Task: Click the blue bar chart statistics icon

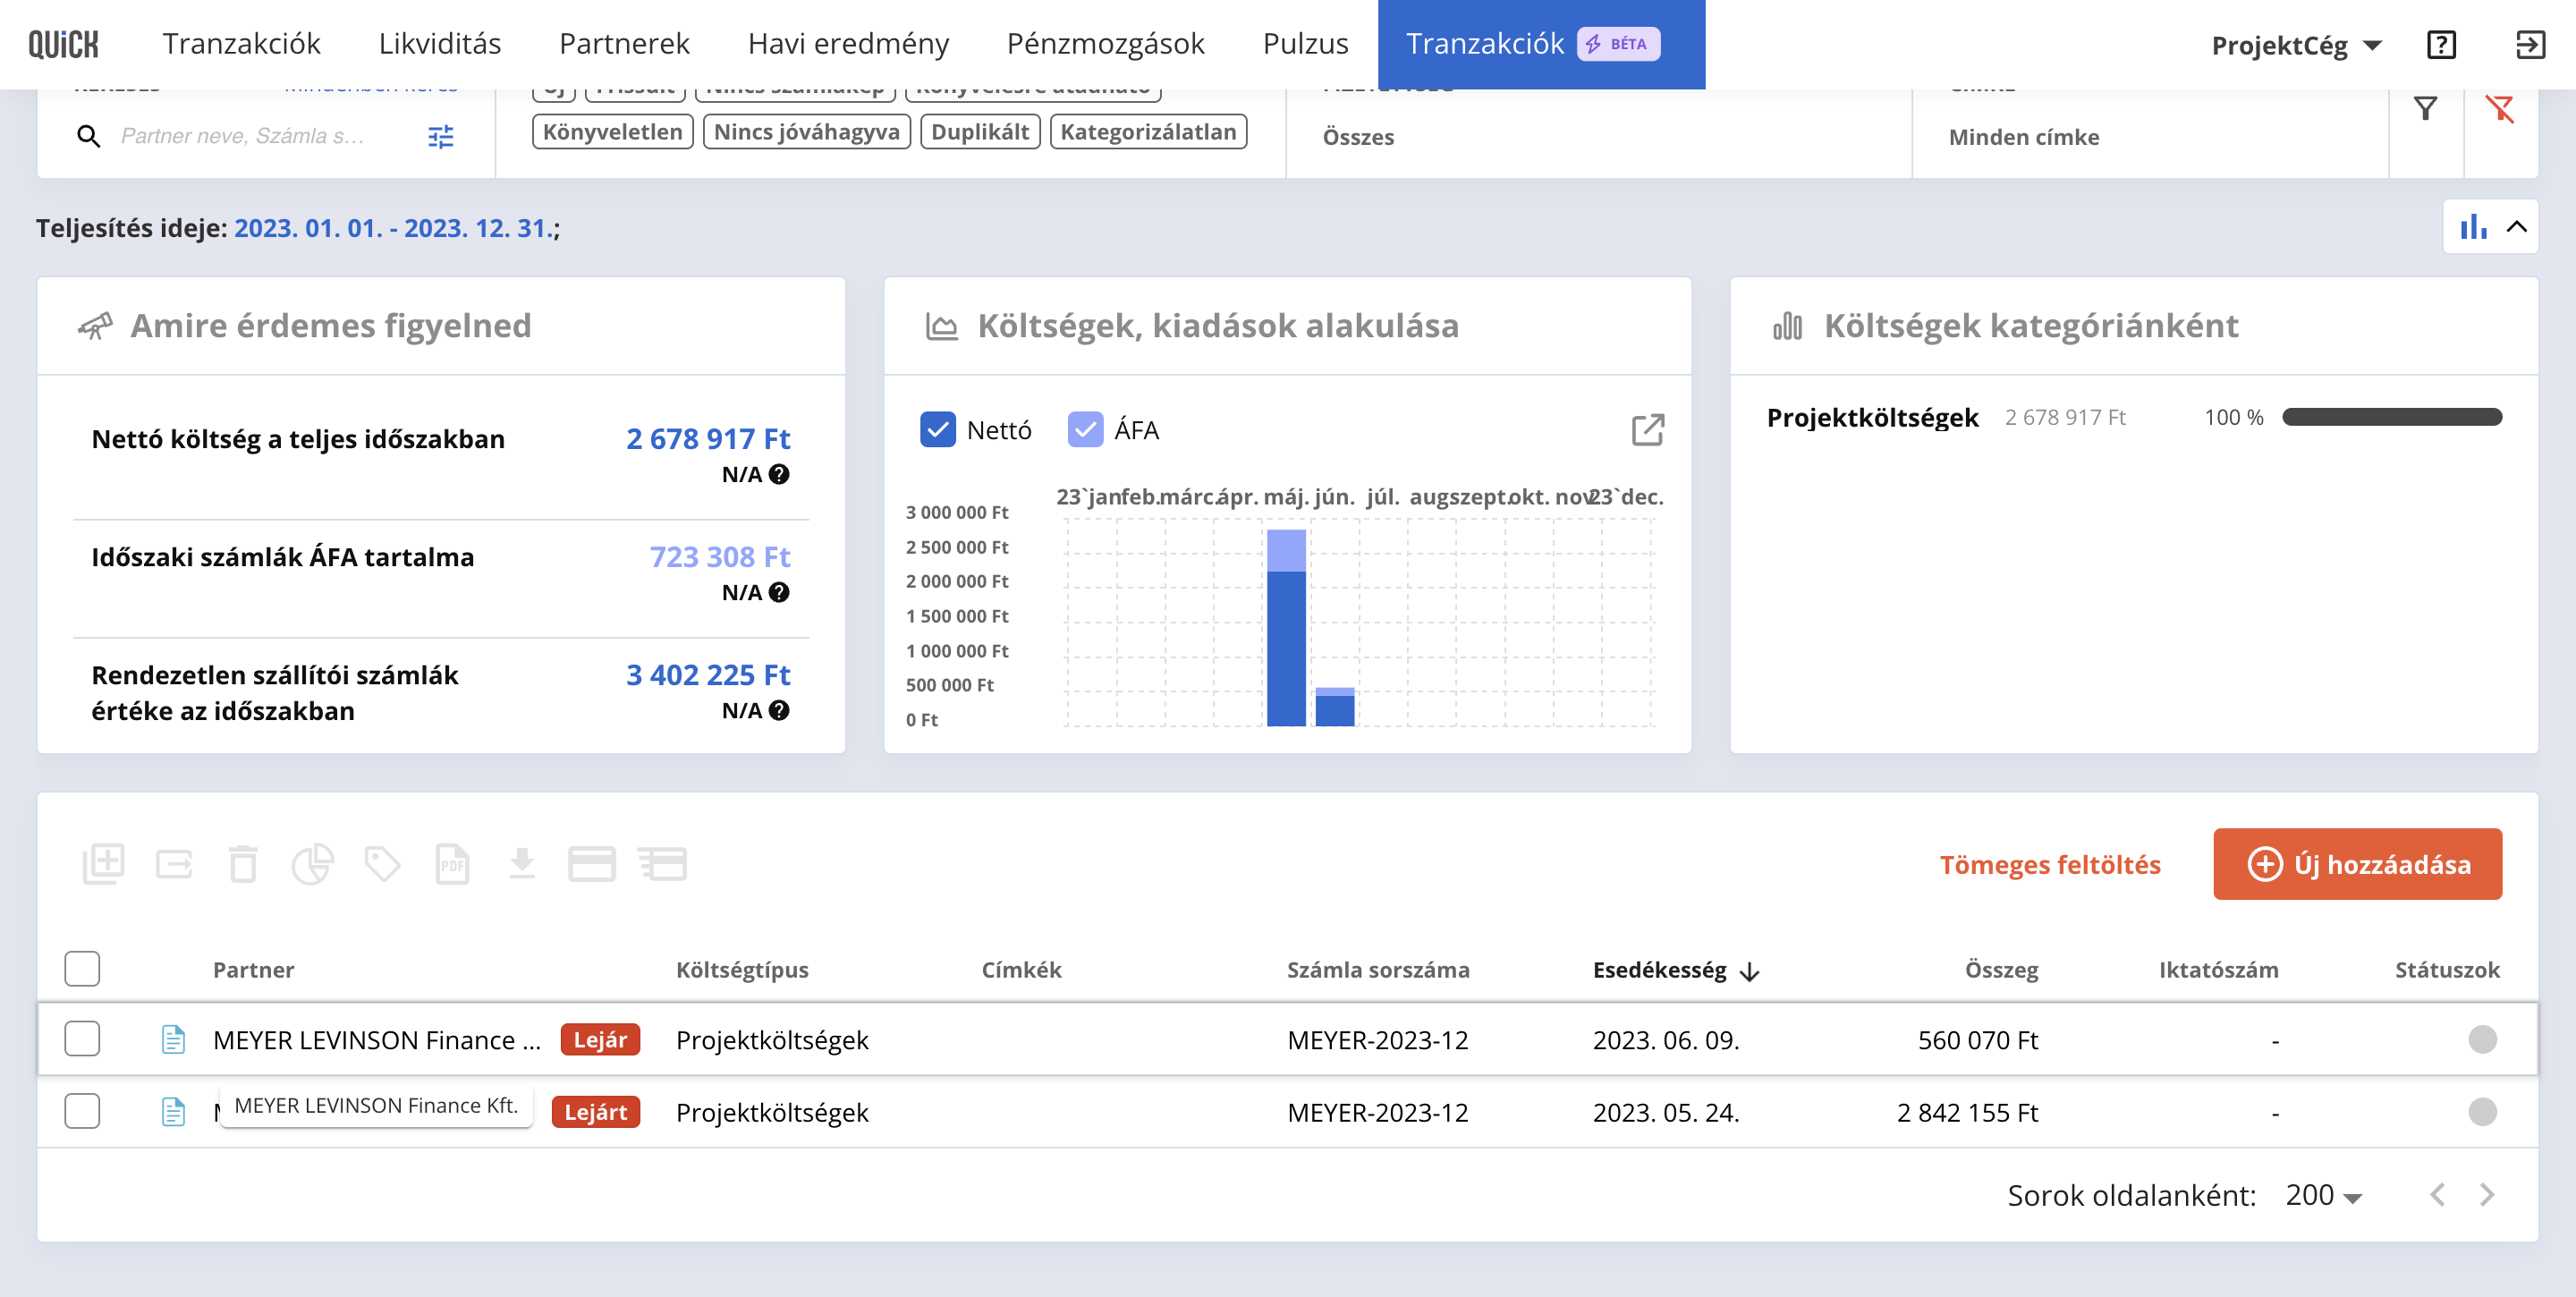Action: 2474,227
